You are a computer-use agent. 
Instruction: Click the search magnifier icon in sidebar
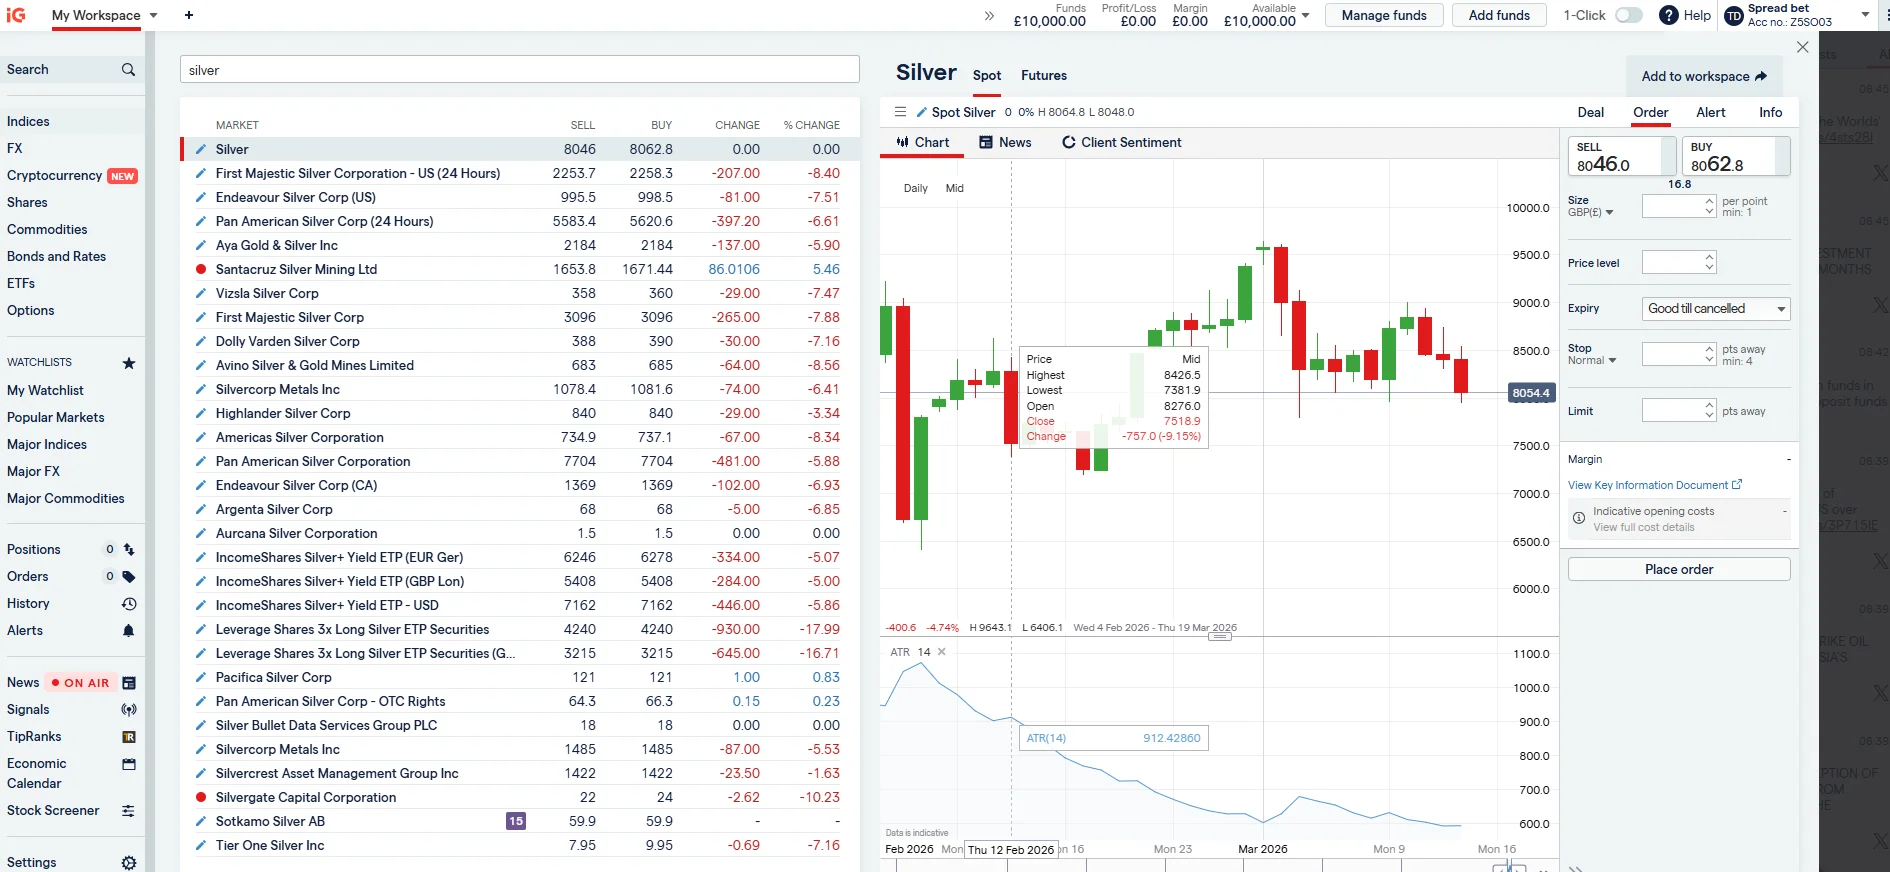[x=128, y=70]
